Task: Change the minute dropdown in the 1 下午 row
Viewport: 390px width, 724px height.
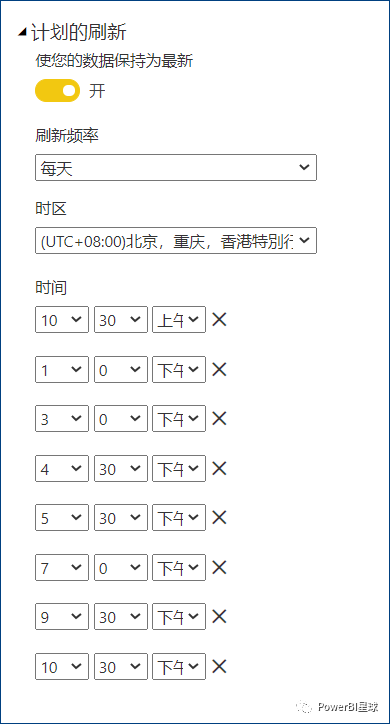Action: [x=121, y=369]
